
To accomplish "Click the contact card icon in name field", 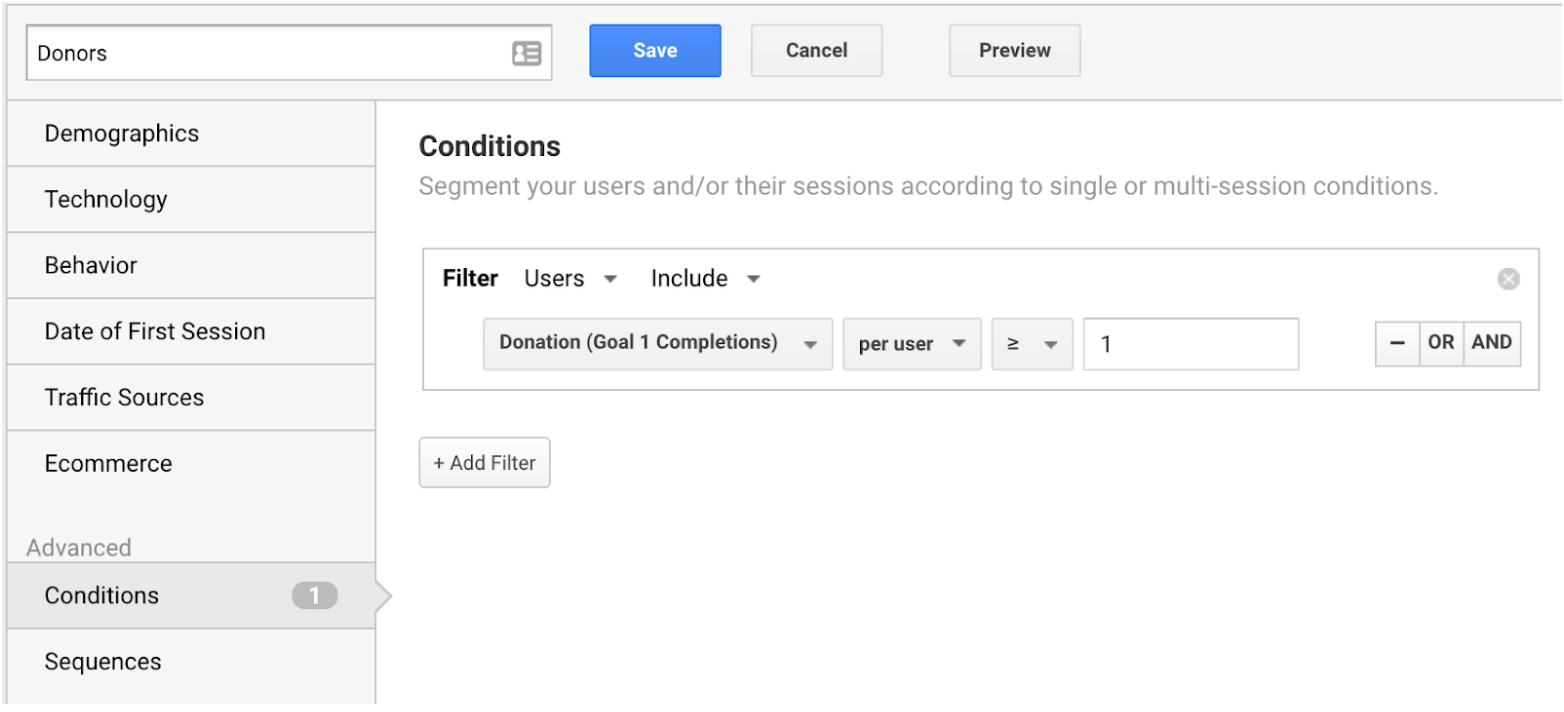I will click(x=526, y=53).
